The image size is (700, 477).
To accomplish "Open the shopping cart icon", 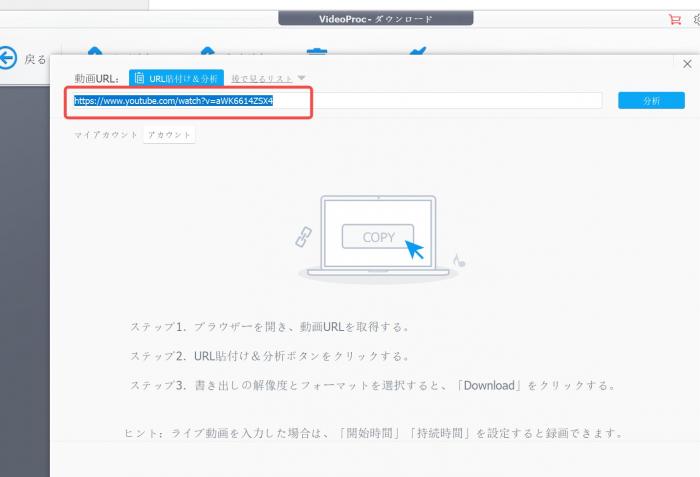I will click(x=675, y=19).
